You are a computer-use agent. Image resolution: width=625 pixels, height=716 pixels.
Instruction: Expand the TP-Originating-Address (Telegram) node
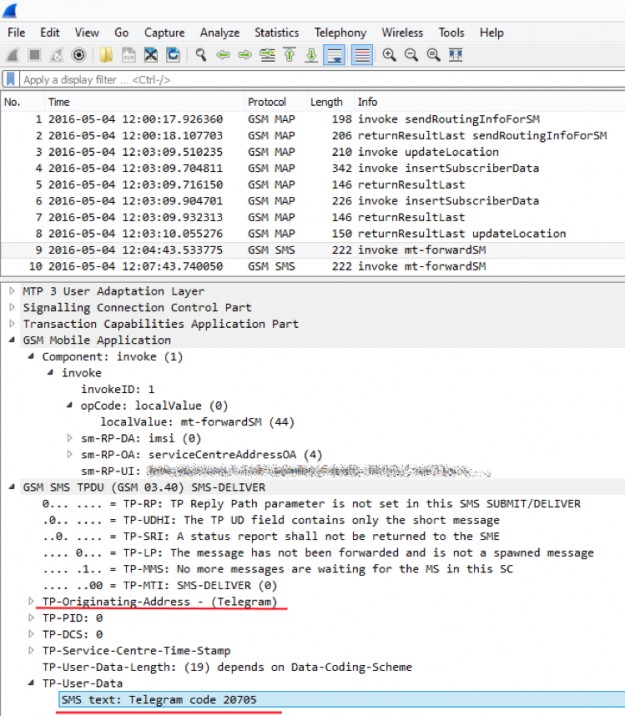click(x=31, y=601)
